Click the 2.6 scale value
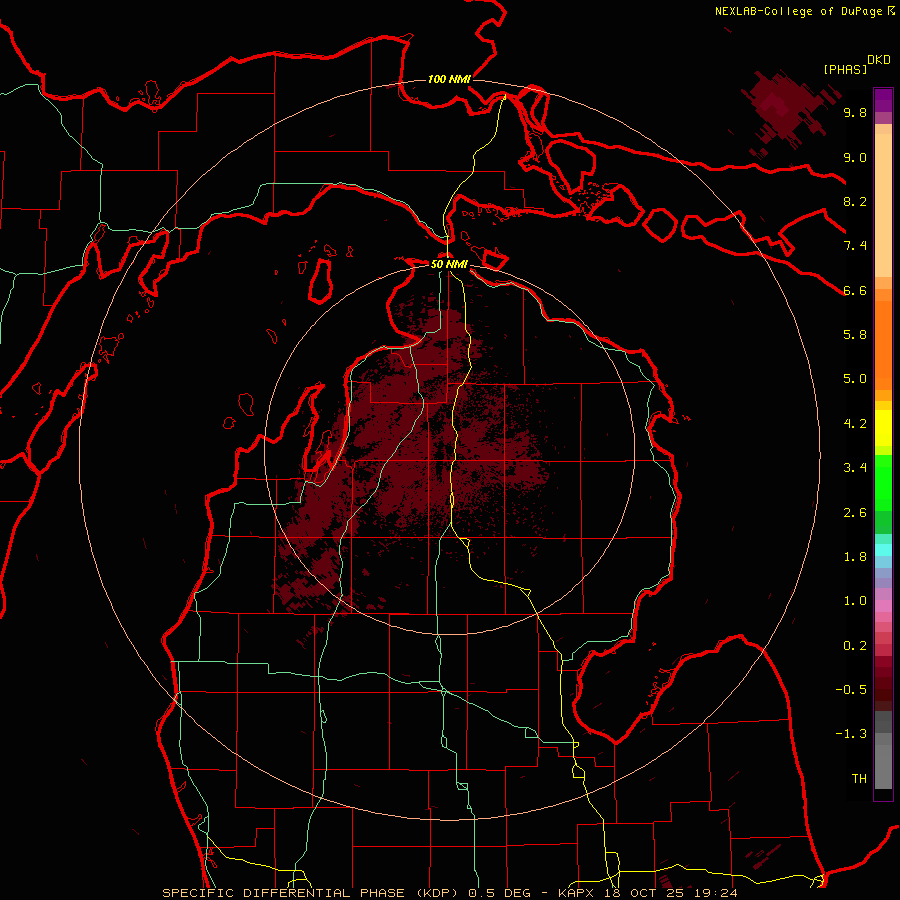Image resolution: width=900 pixels, height=900 pixels. 855,513
